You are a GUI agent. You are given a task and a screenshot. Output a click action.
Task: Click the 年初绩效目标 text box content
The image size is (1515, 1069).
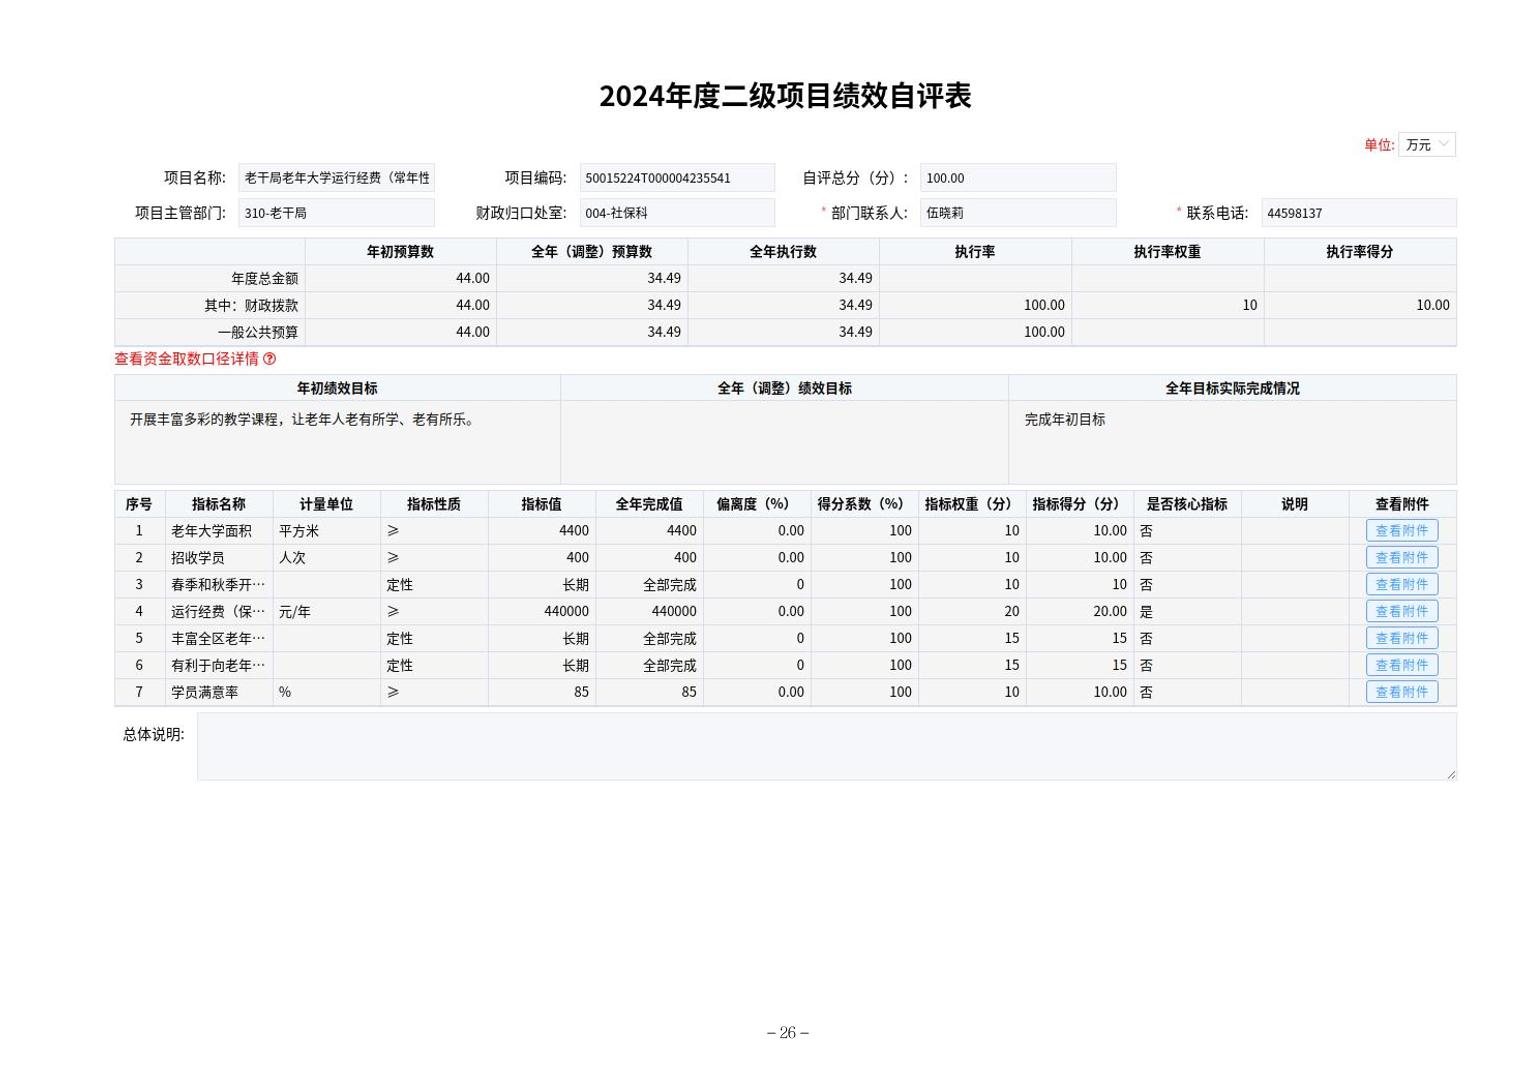point(337,442)
